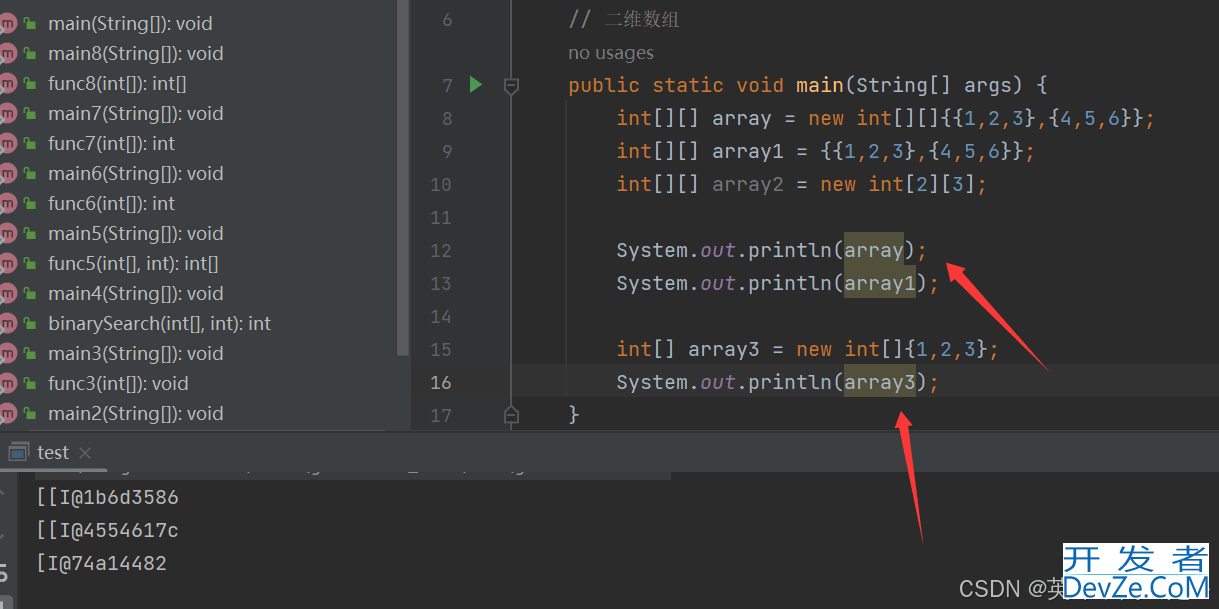Click line number 16 in the gutter
This screenshot has width=1219, height=609.
[x=441, y=383]
